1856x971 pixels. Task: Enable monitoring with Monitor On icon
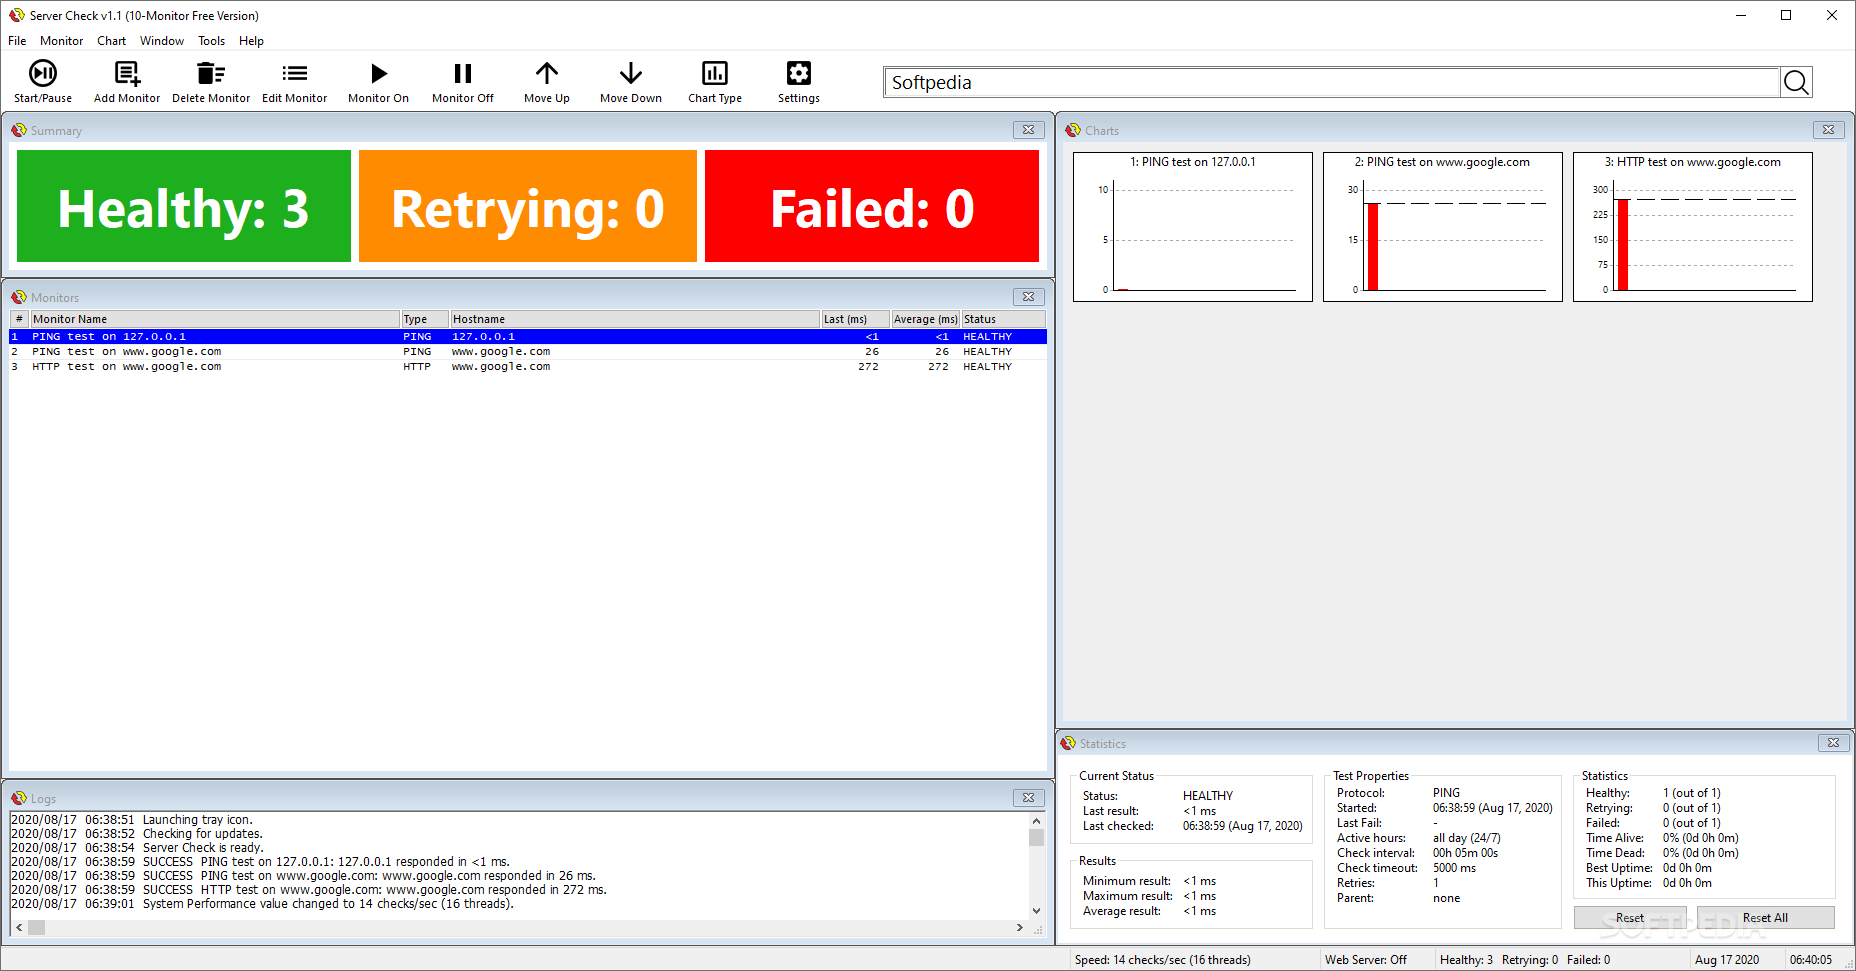coord(377,81)
